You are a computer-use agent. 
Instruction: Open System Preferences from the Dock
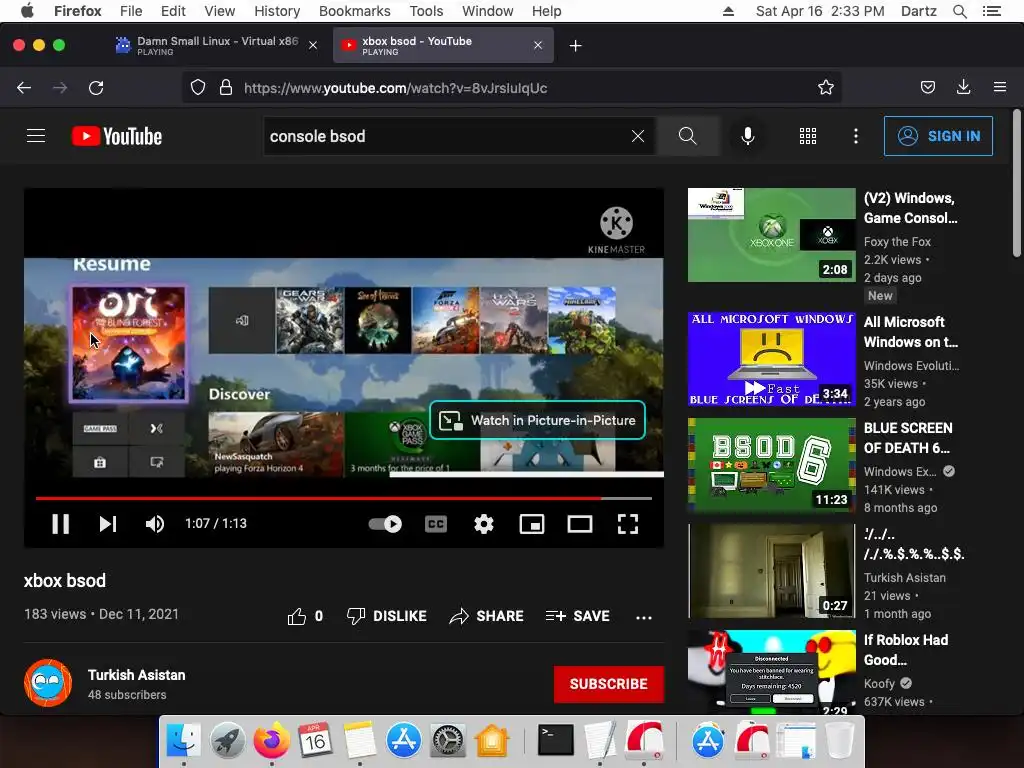[x=448, y=740]
